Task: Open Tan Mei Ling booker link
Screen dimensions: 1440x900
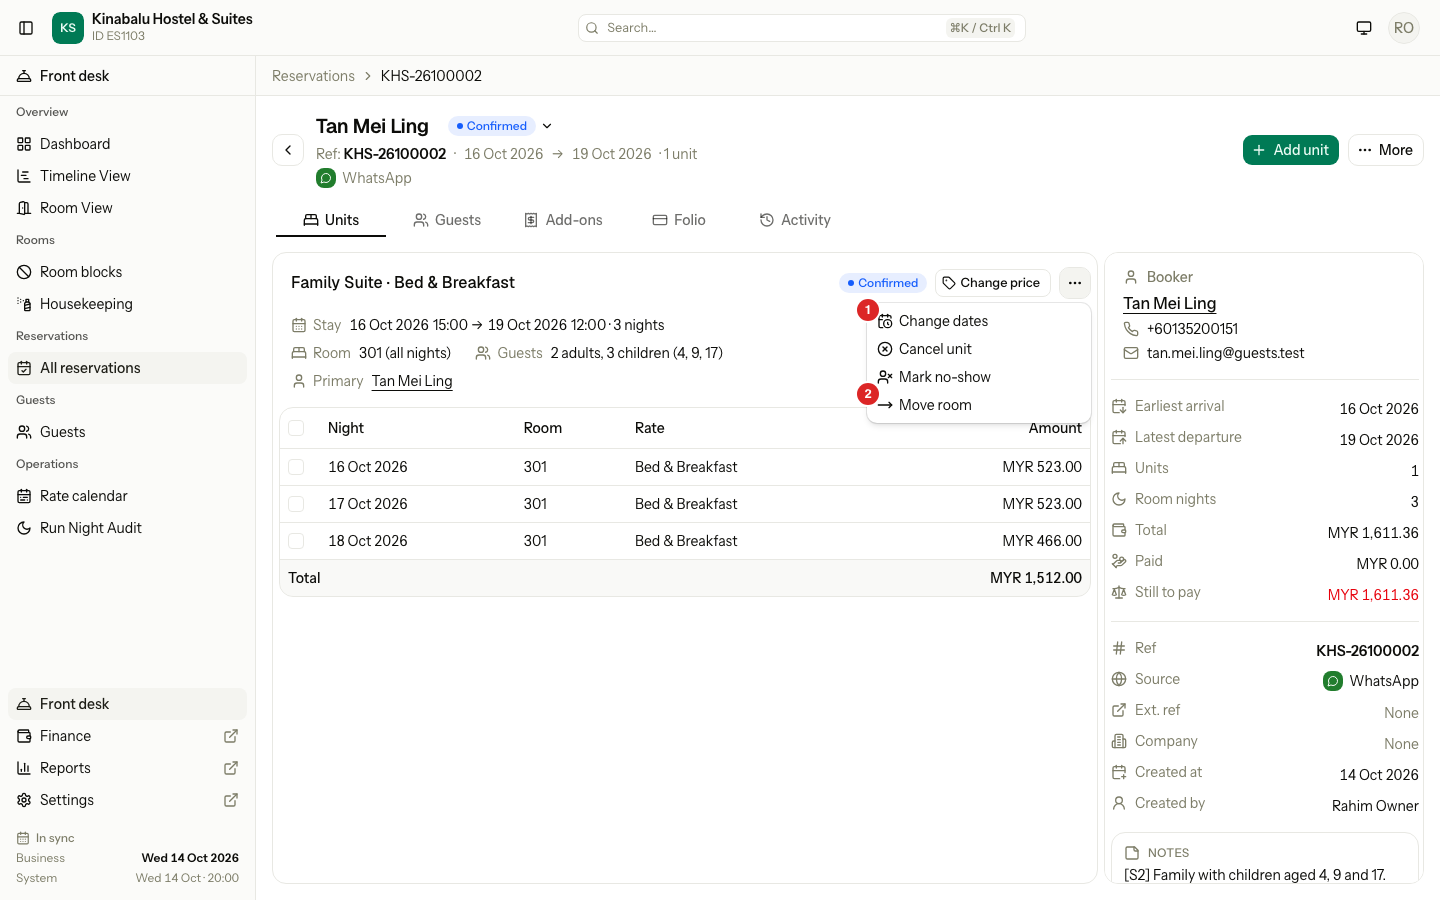Action: tap(1170, 303)
